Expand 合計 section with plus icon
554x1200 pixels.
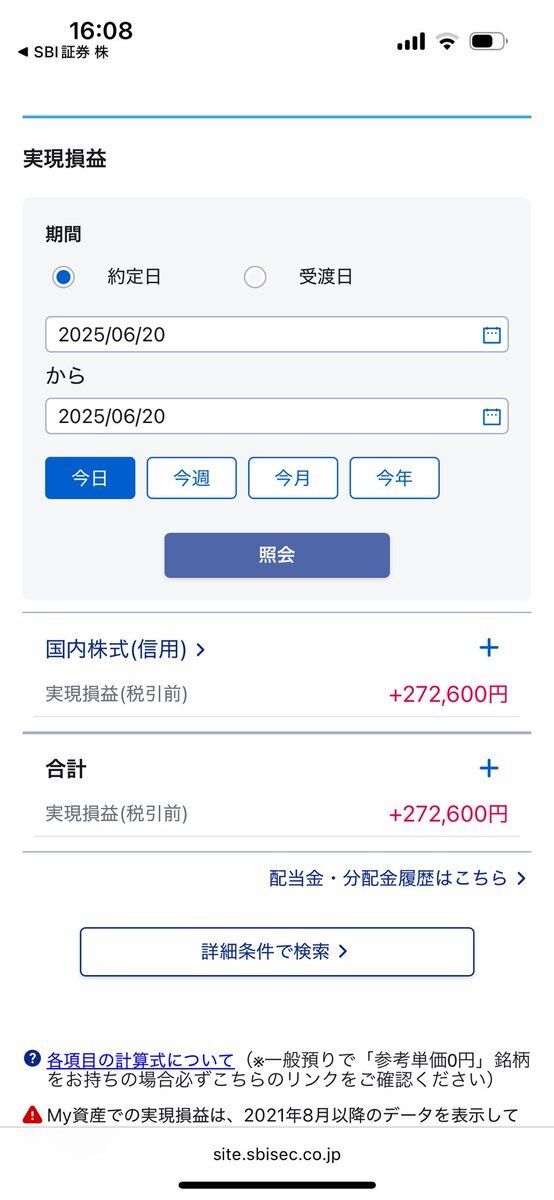(x=489, y=768)
